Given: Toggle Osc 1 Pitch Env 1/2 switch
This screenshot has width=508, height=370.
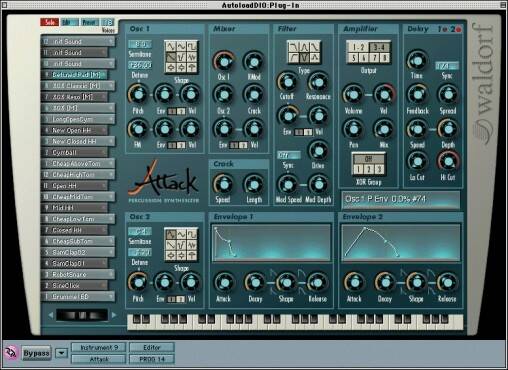Looking at the screenshot, I should coord(176,111).
